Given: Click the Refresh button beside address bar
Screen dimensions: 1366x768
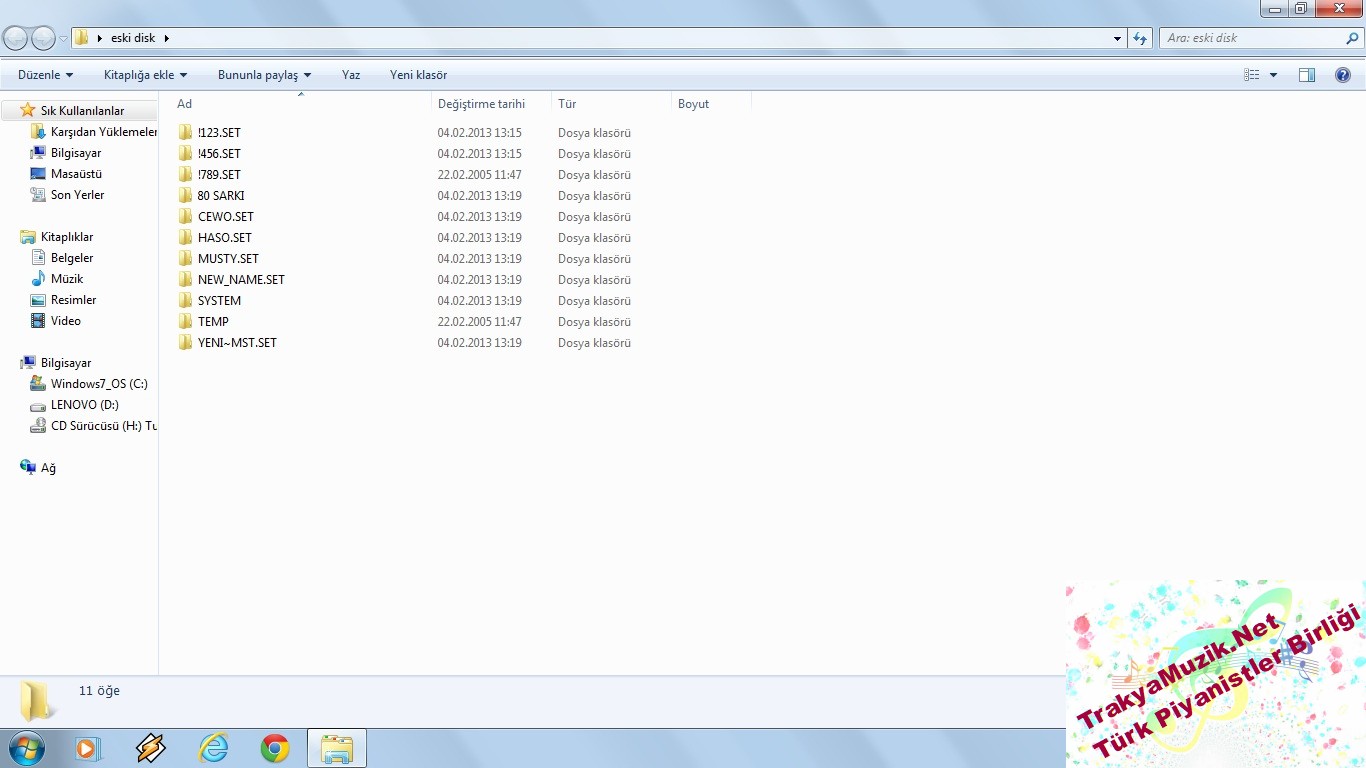Looking at the screenshot, I should point(1140,38).
